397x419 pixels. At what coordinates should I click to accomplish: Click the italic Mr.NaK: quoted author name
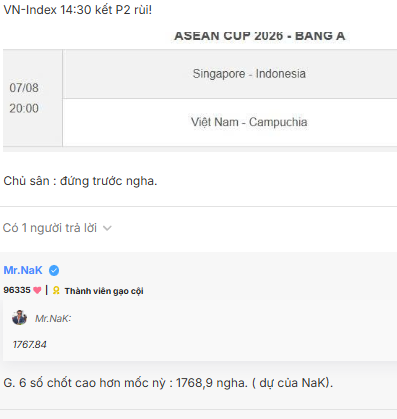[x=53, y=319]
